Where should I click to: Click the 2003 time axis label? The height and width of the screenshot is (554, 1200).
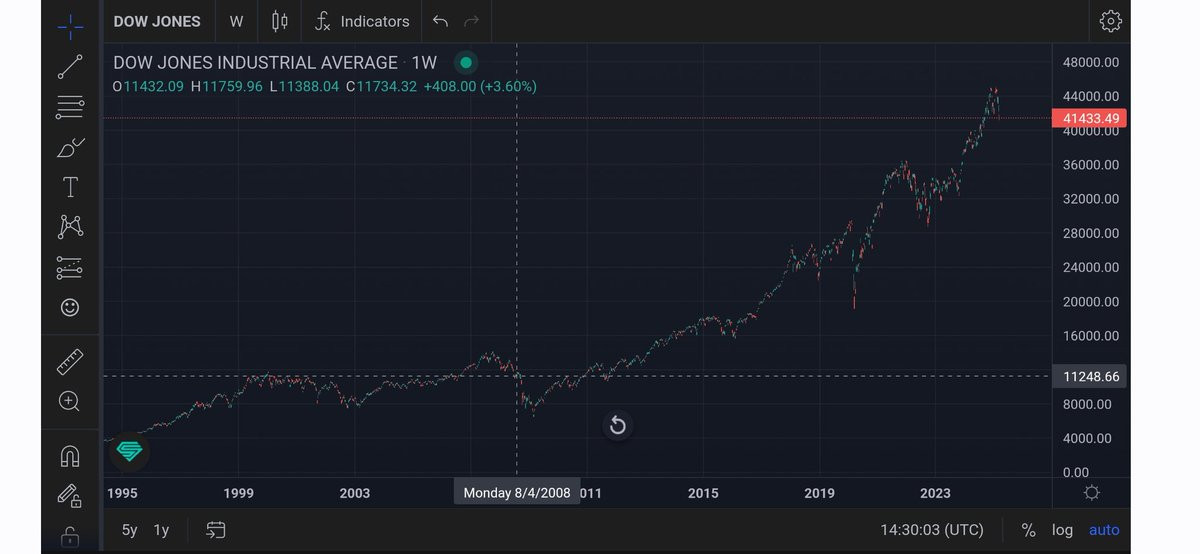(x=354, y=493)
